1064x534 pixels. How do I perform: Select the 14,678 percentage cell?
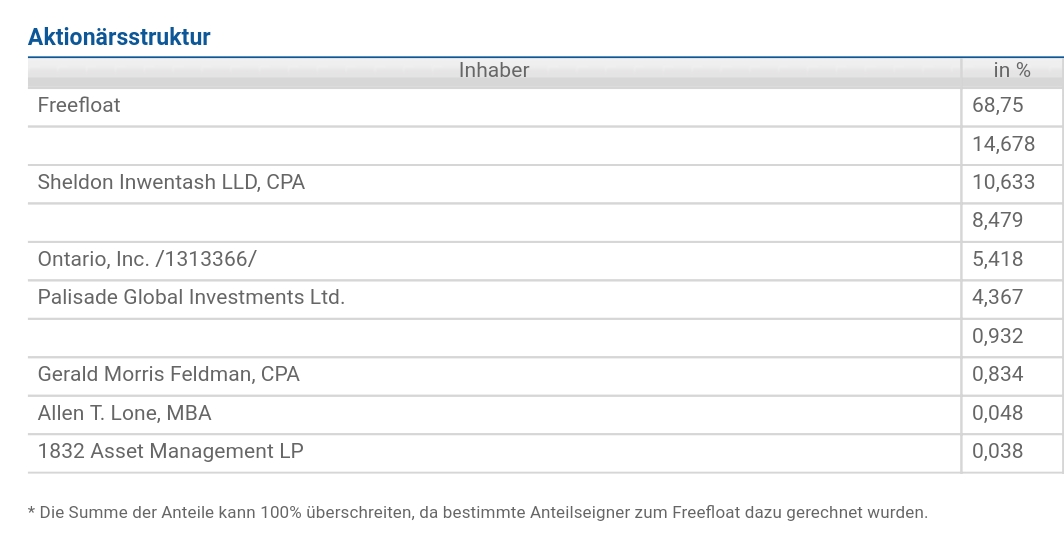[1003, 144]
